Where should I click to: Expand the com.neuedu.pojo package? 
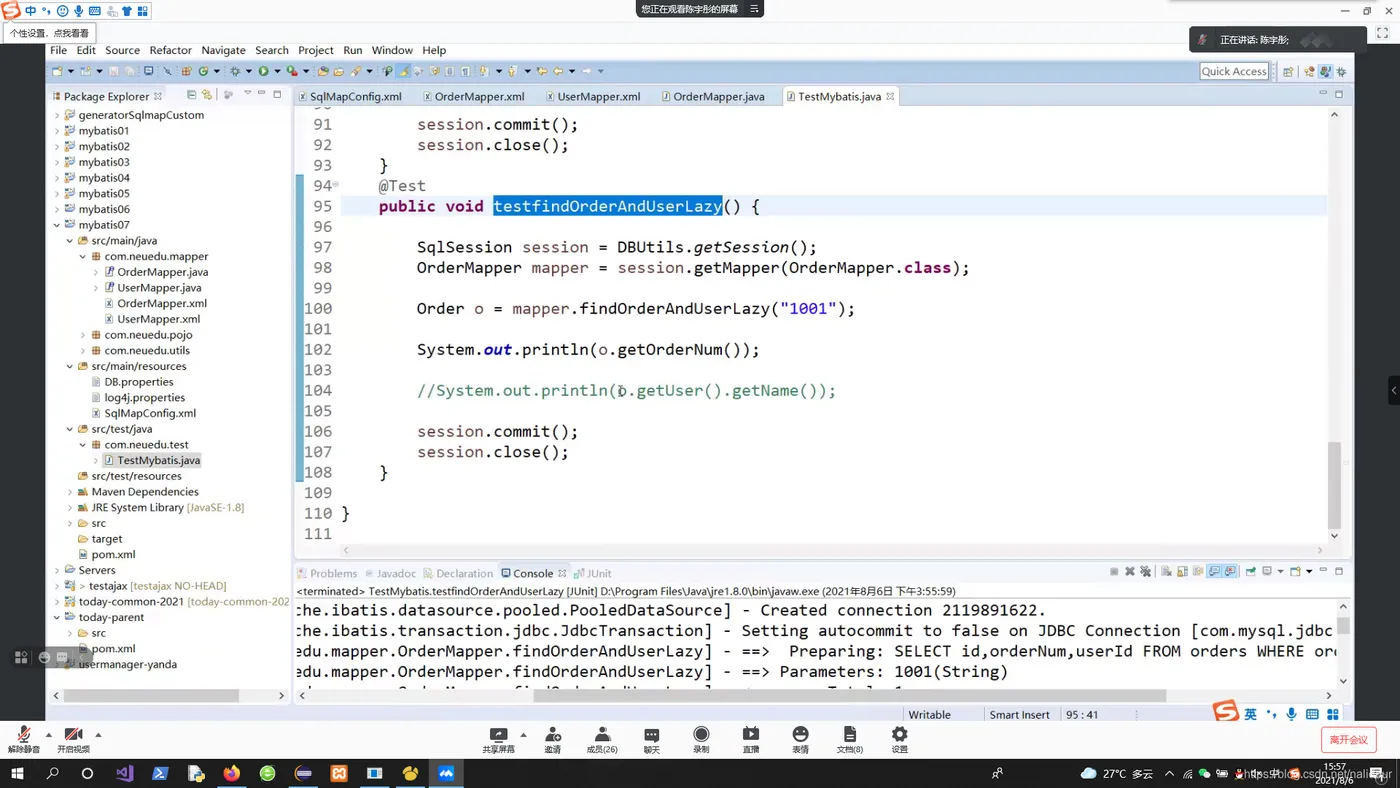83,335
